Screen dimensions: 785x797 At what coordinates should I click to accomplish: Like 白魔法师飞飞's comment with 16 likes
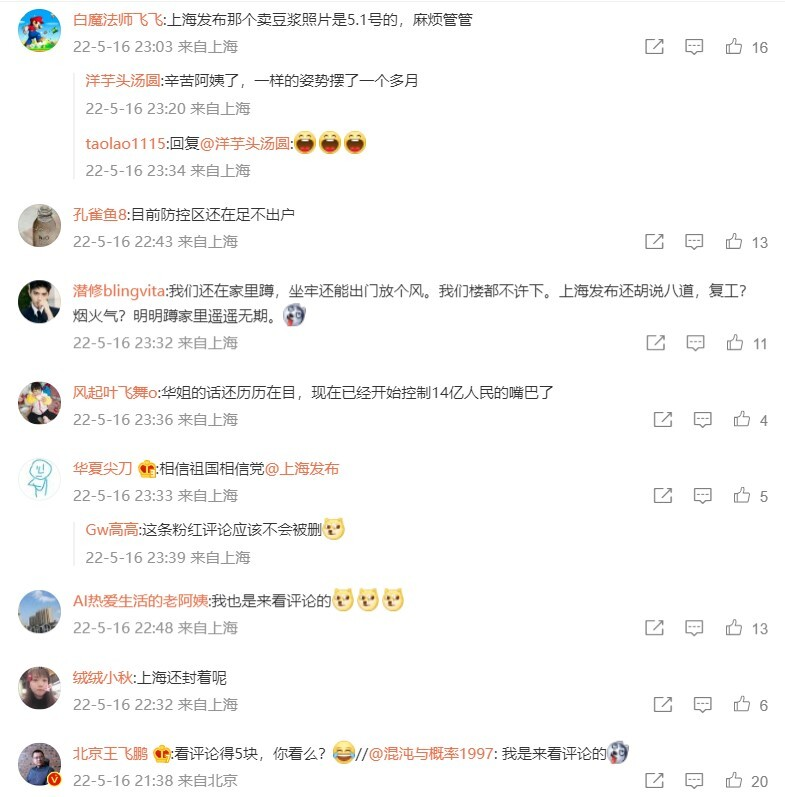734,47
